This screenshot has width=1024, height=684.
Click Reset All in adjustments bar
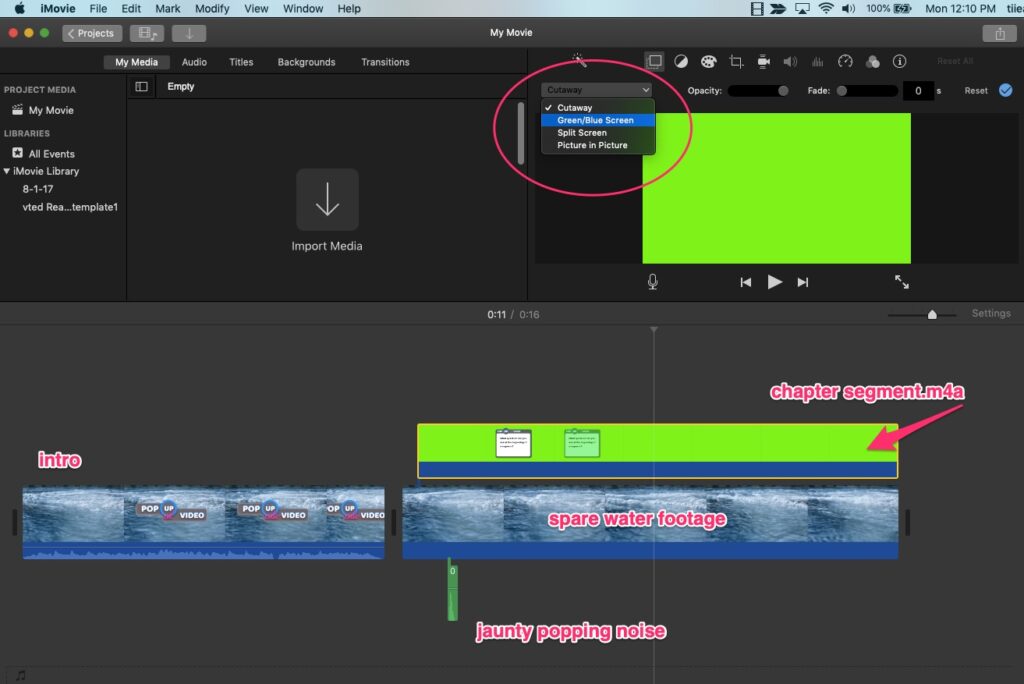coord(955,61)
